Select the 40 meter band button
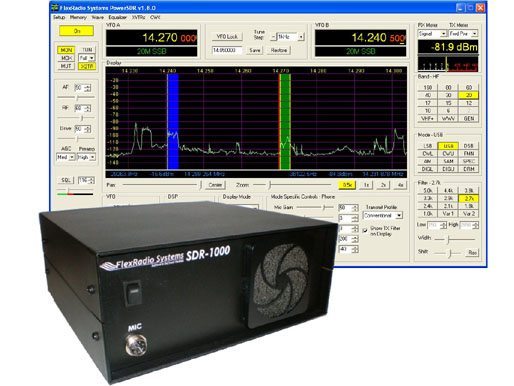 click(x=428, y=95)
